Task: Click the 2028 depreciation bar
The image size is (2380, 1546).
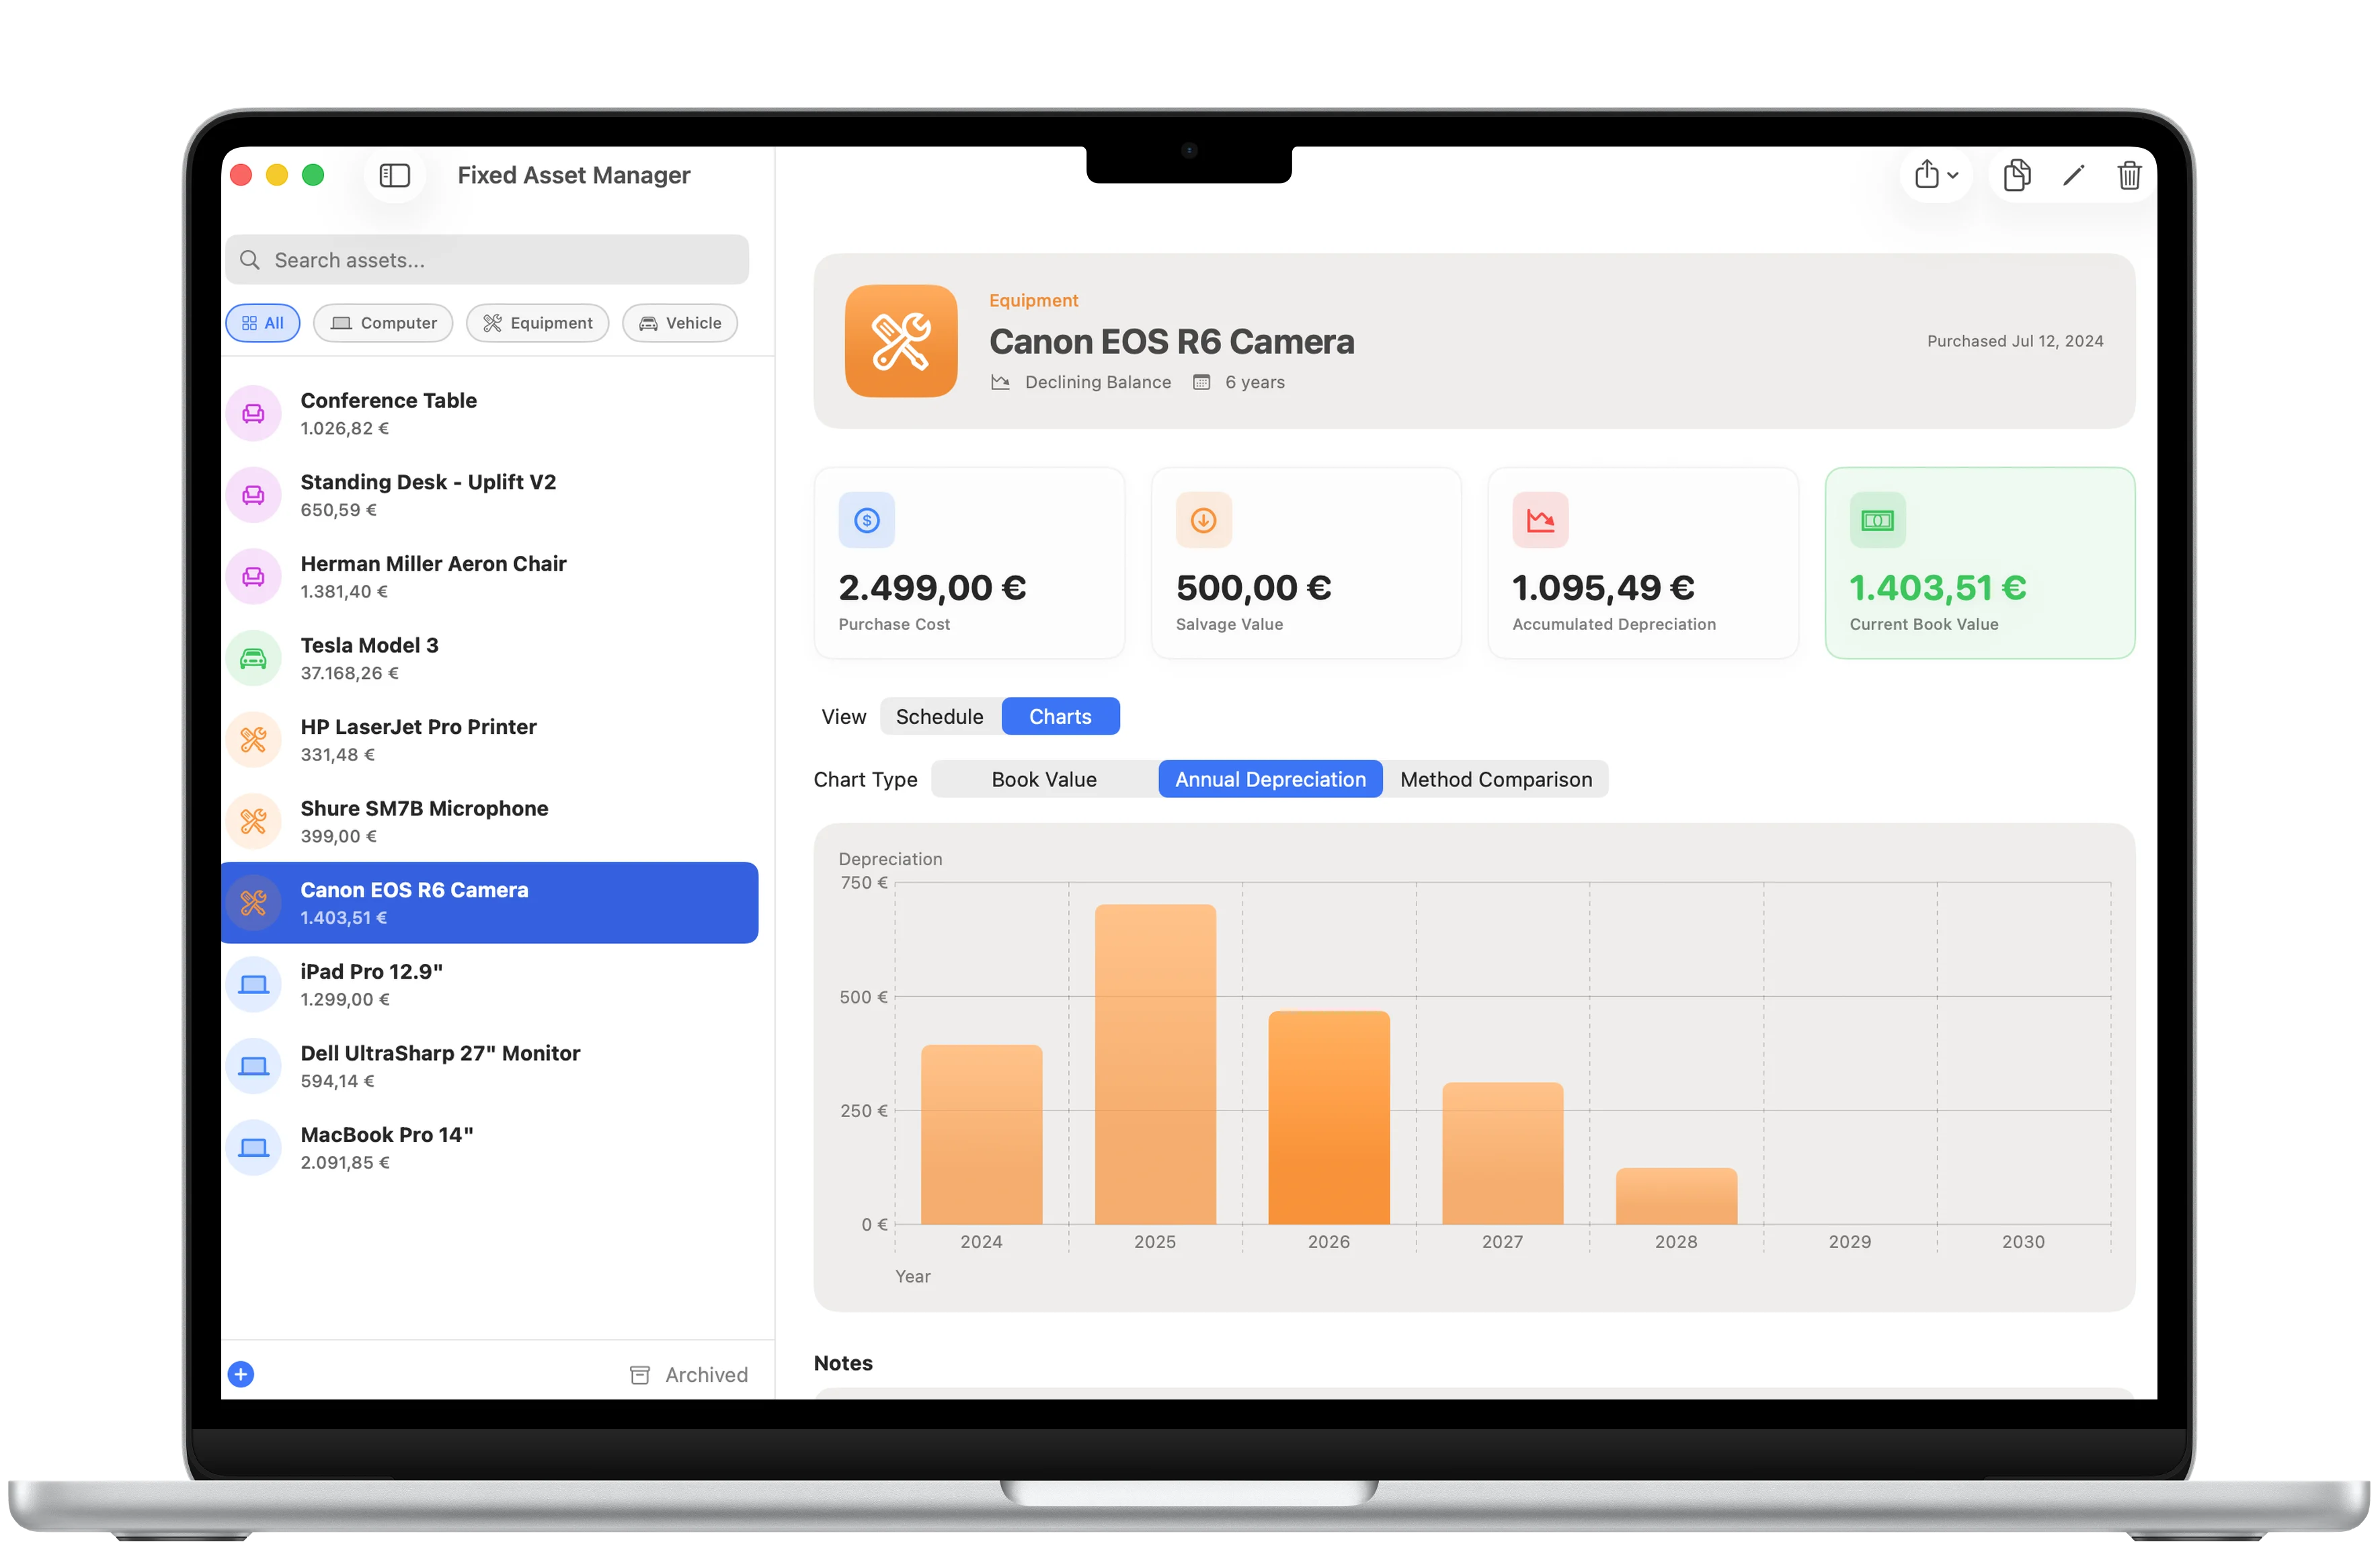Action: (1677, 1197)
